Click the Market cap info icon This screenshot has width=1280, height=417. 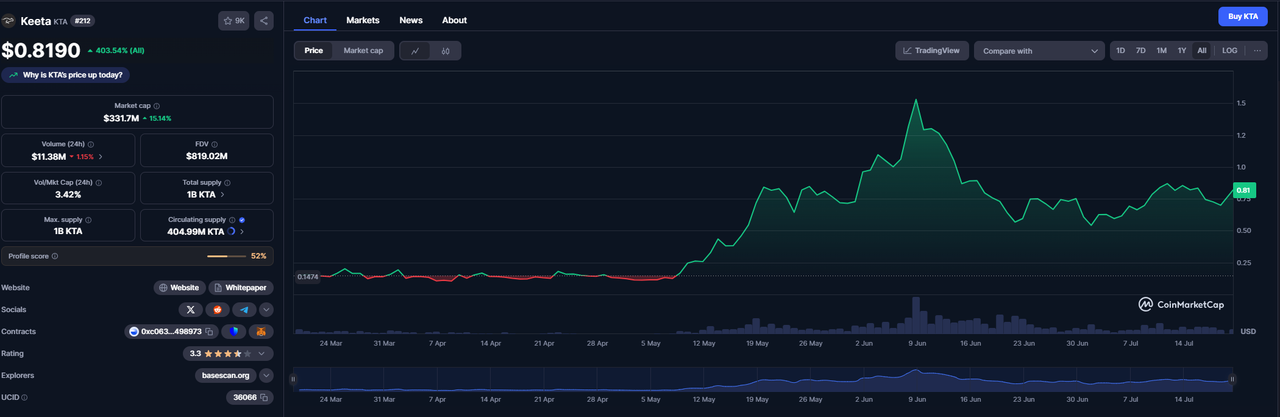point(157,105)
